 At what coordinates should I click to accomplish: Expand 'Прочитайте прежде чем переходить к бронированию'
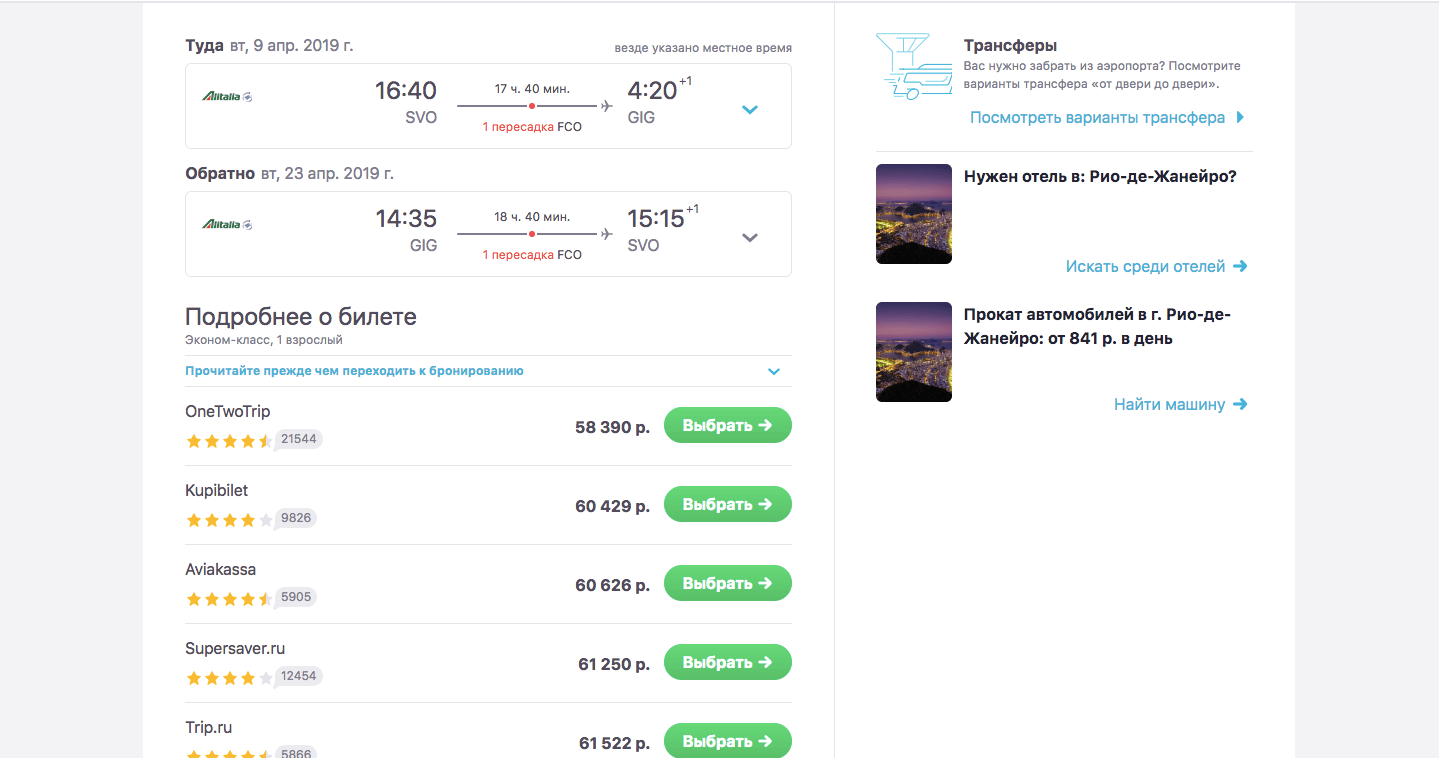(773, 371)
